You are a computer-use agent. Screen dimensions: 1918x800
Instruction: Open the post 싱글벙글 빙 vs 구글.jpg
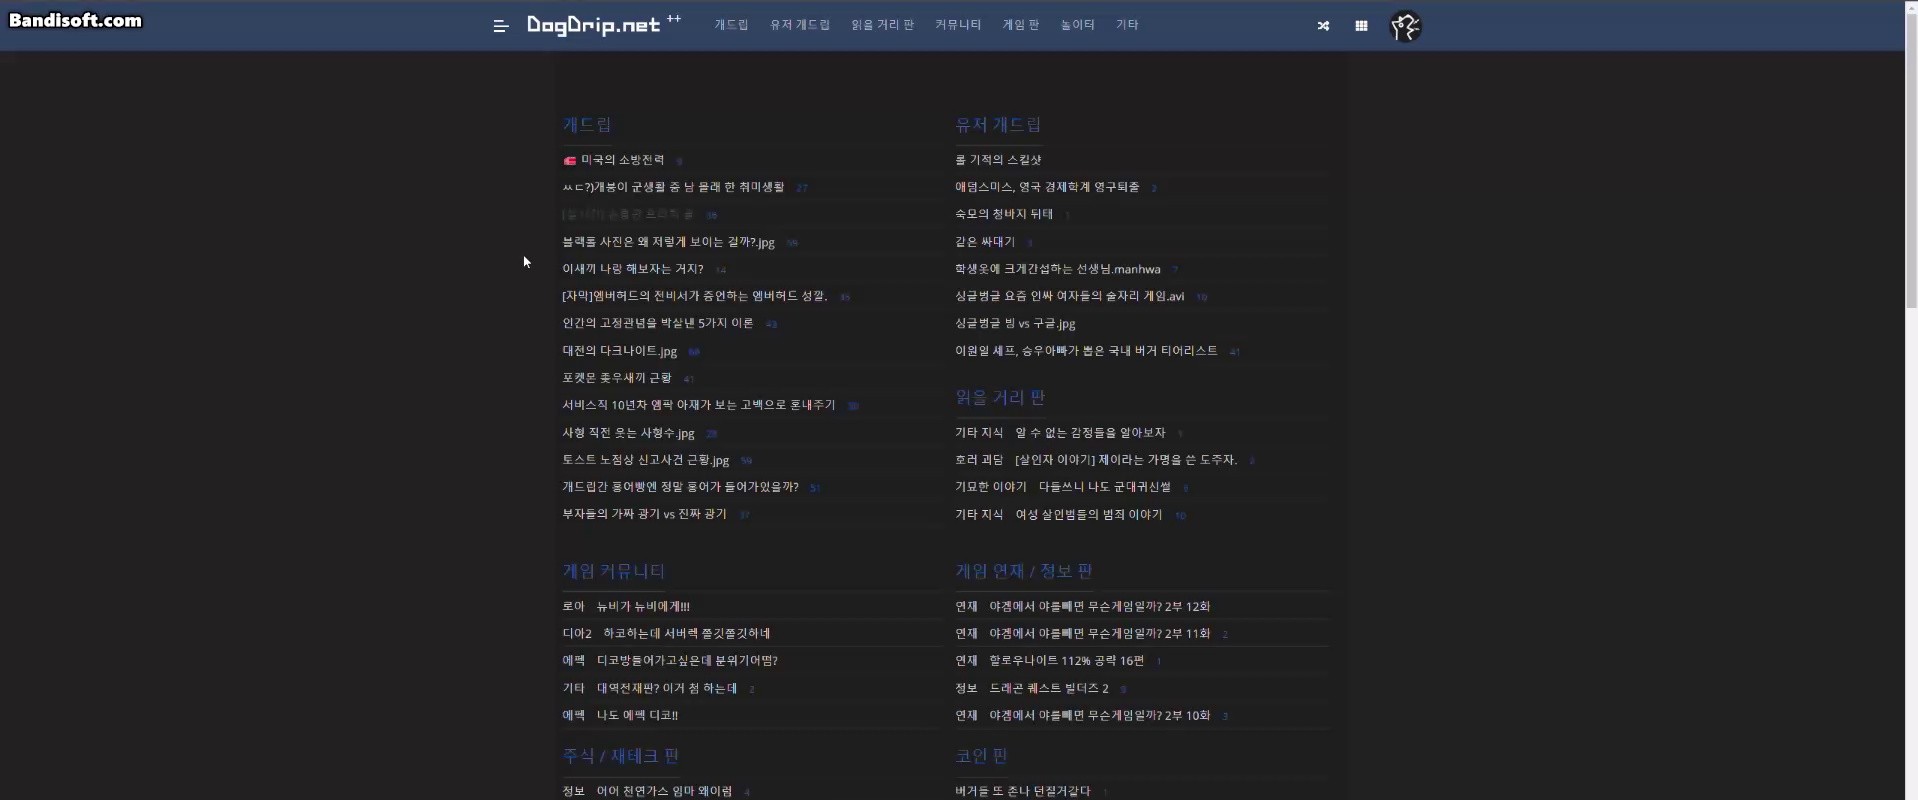pyautogui.click(x=1015, y=324)
